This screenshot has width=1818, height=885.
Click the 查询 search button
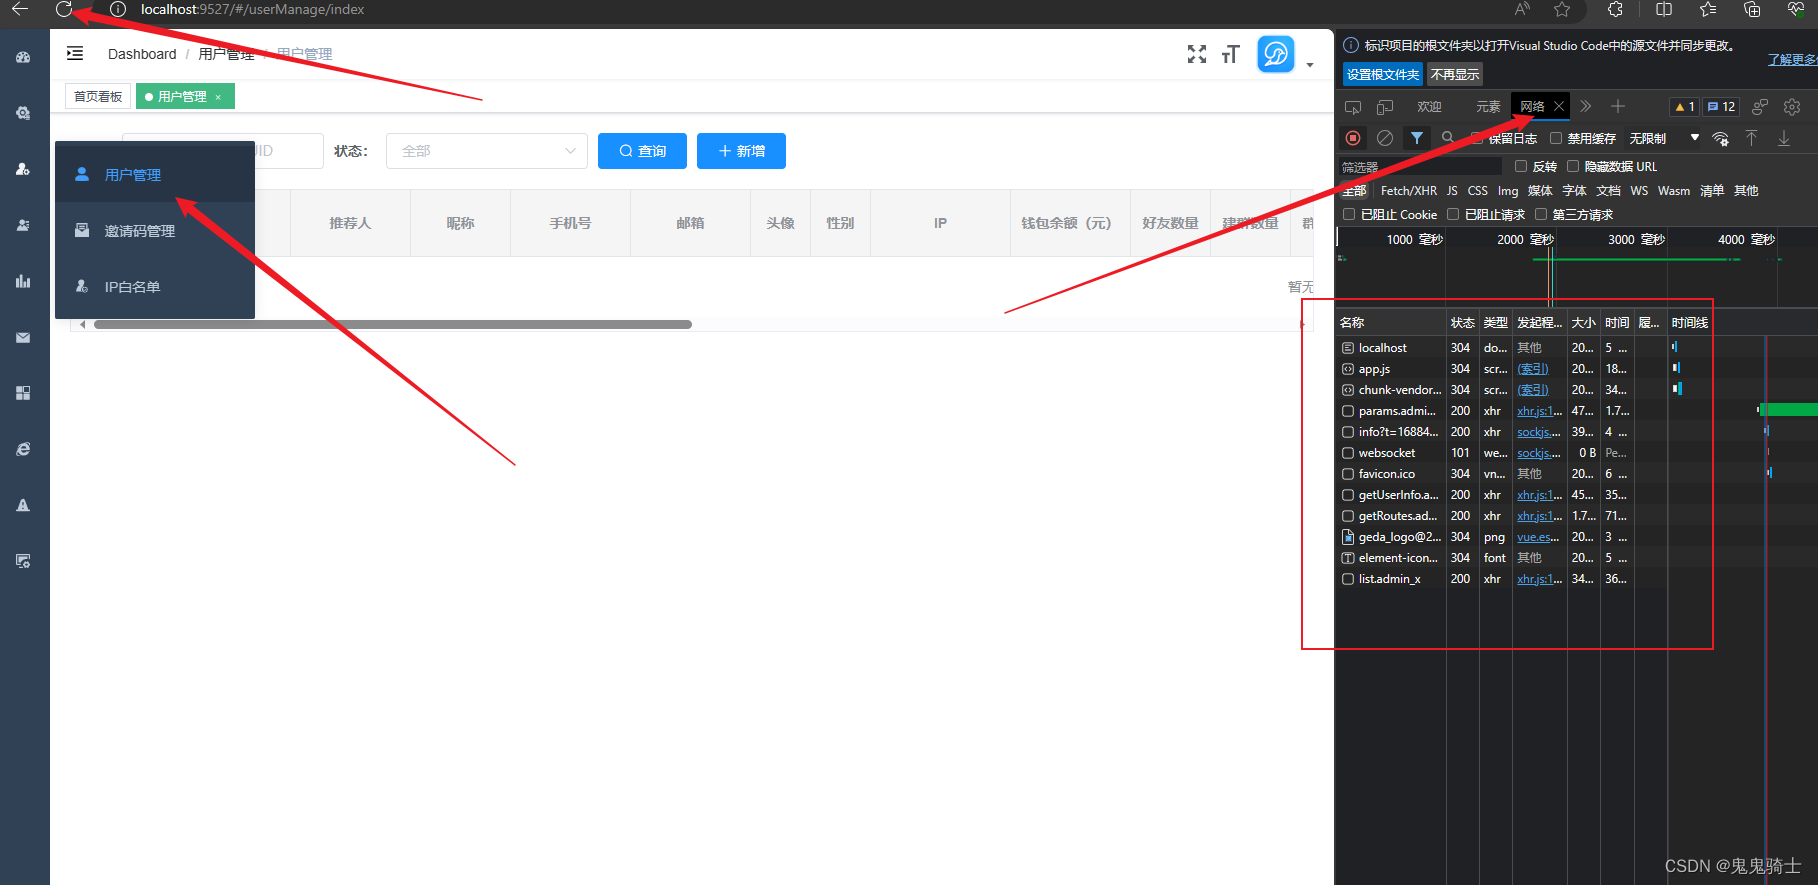click(642, 151)
